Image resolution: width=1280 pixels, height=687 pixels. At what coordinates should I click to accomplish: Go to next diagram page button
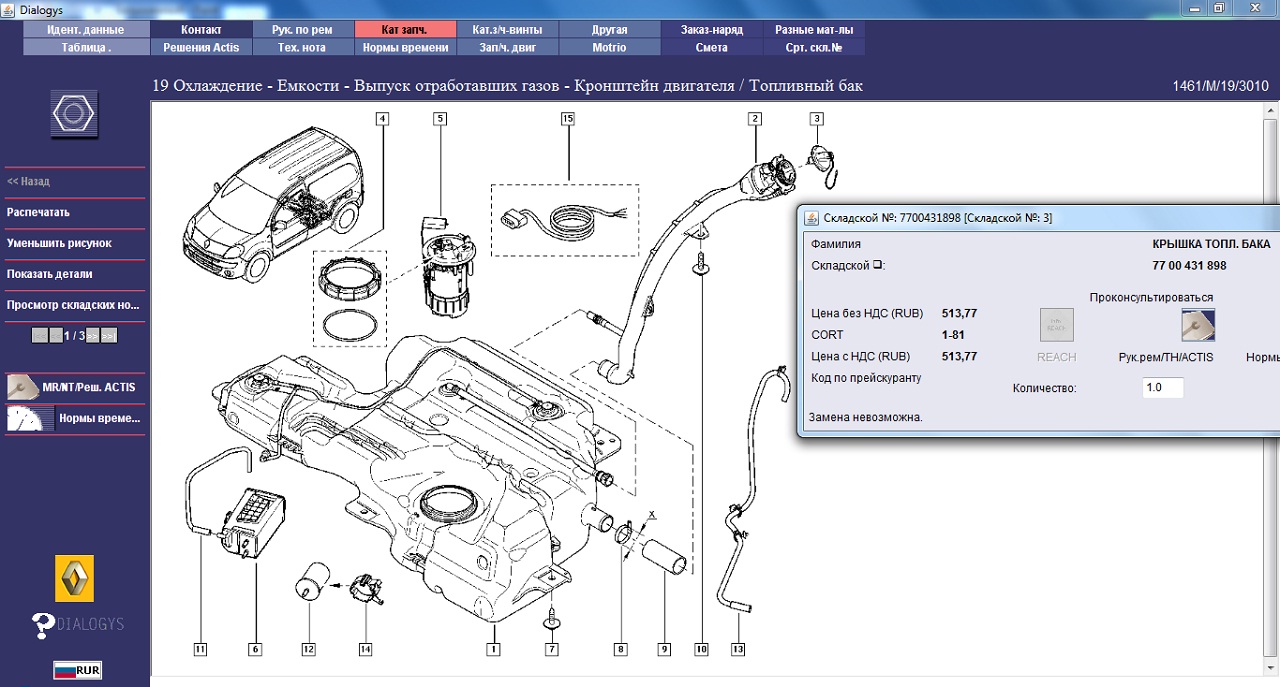(92, 336)
